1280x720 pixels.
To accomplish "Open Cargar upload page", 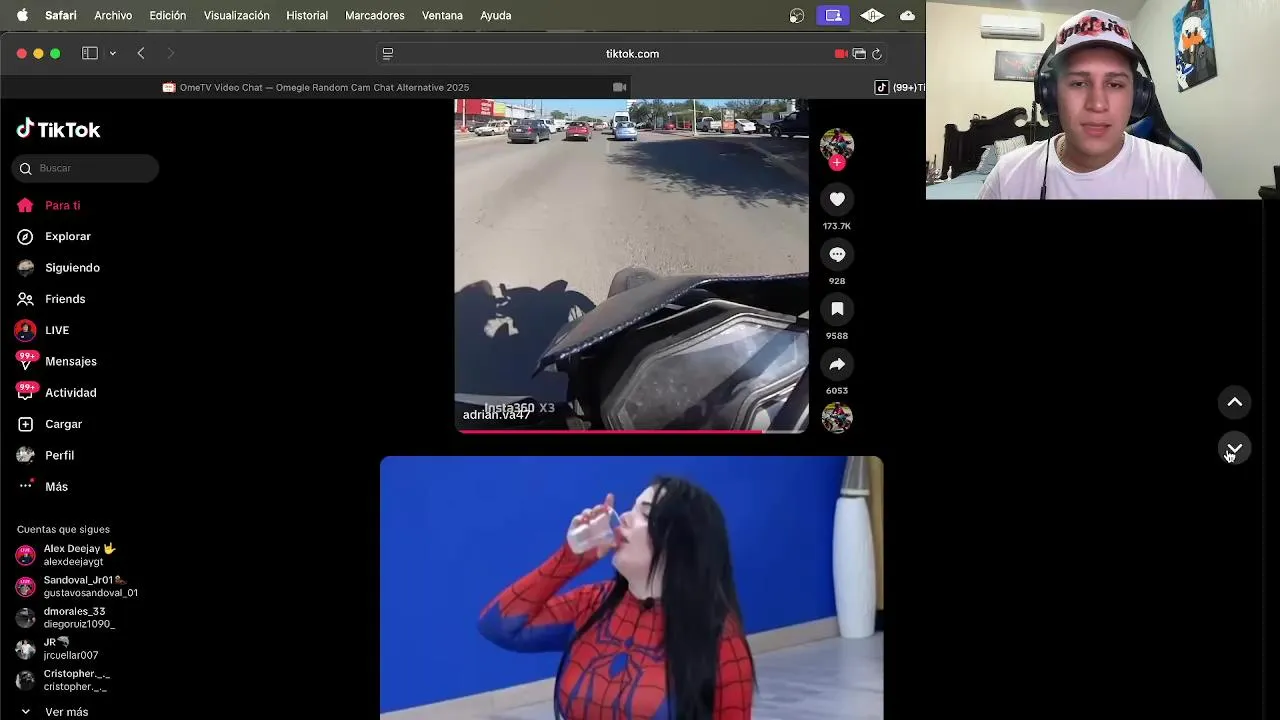I will point(49,424).
